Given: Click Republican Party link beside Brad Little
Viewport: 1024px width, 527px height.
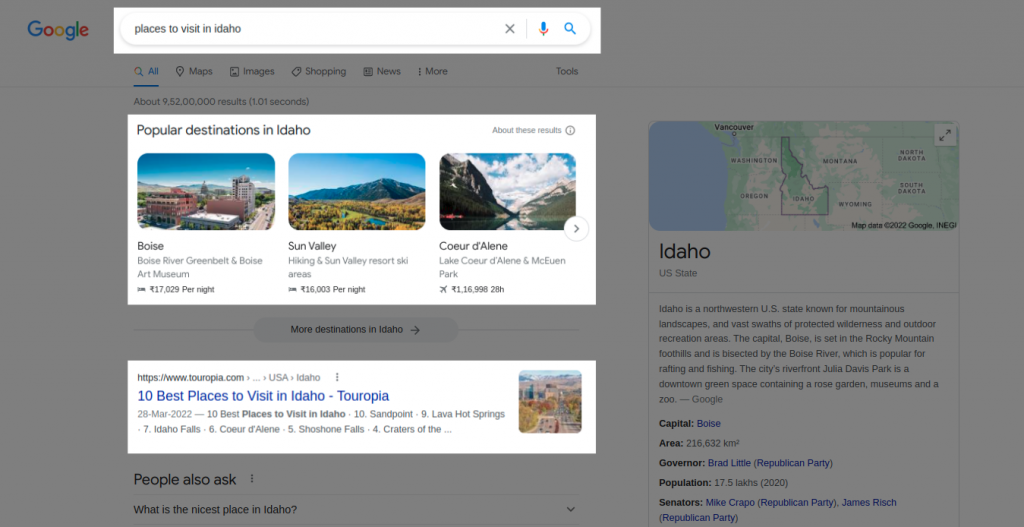Looking at the screenshot, I should click(x=793, y=463).
